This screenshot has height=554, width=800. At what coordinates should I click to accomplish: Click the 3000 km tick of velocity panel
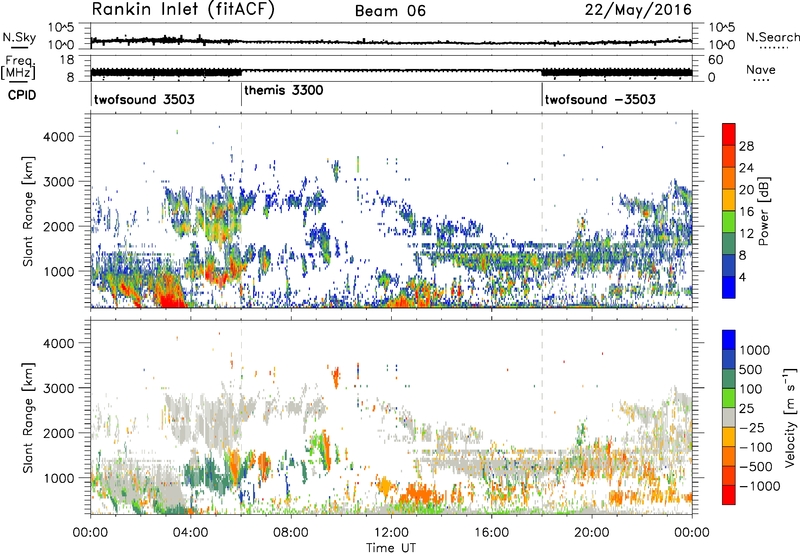[58, 388]
